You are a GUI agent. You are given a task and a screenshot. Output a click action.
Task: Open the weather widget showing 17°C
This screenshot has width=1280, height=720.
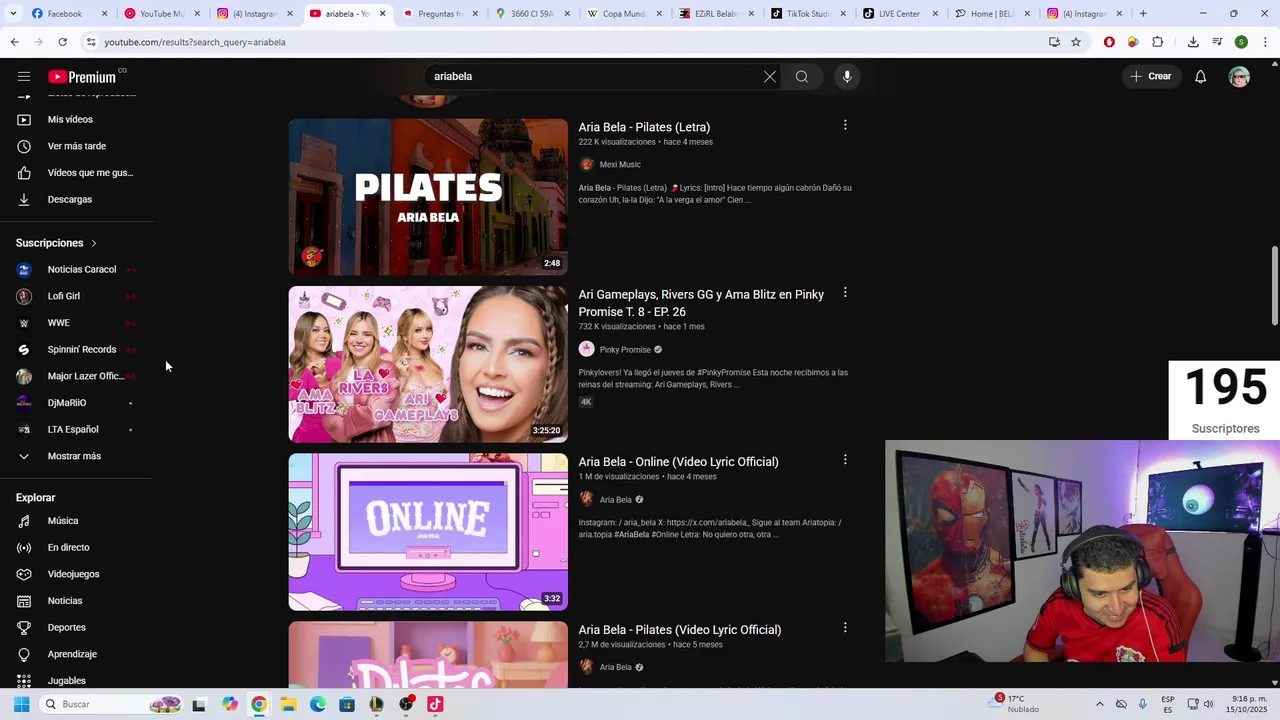(1013, 704)
